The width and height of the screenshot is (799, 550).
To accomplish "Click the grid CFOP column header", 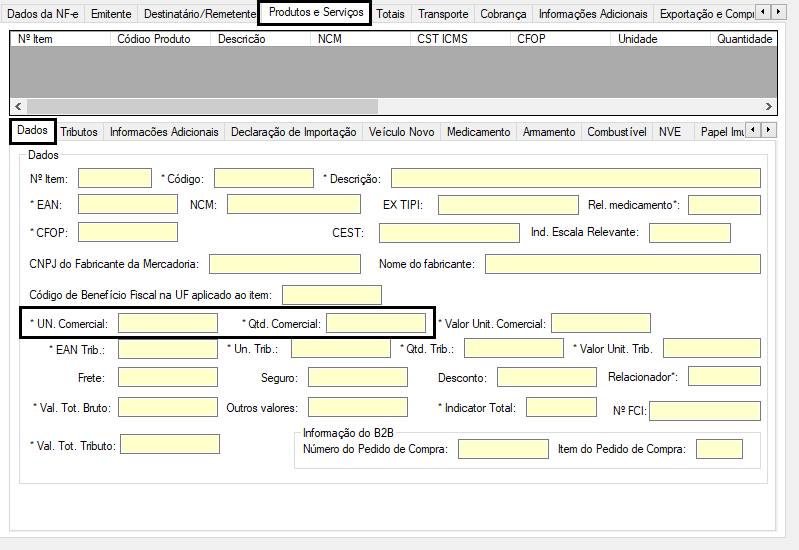I will pos(560,39).
